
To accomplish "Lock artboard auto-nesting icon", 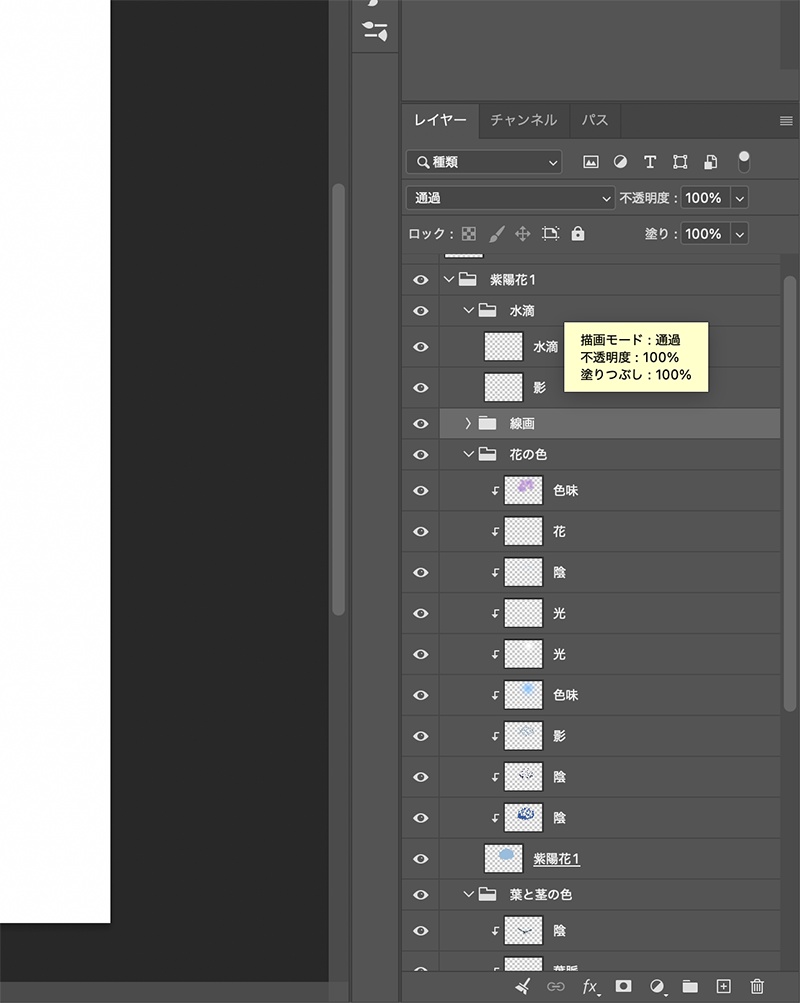I will pos(550,233).
